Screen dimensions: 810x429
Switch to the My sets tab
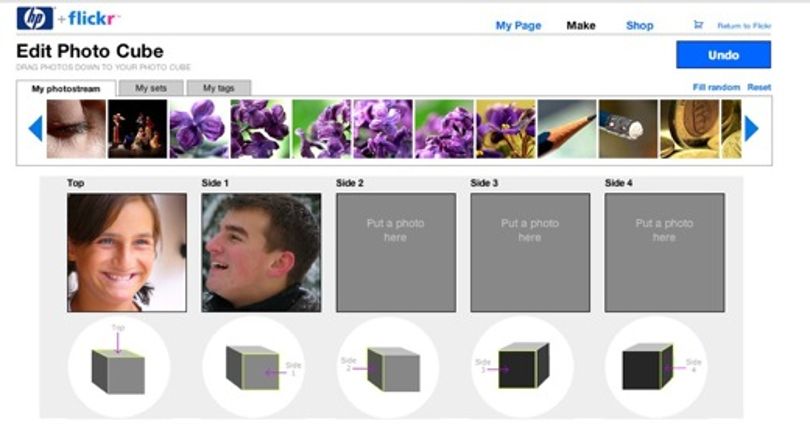tap(151, 88)
